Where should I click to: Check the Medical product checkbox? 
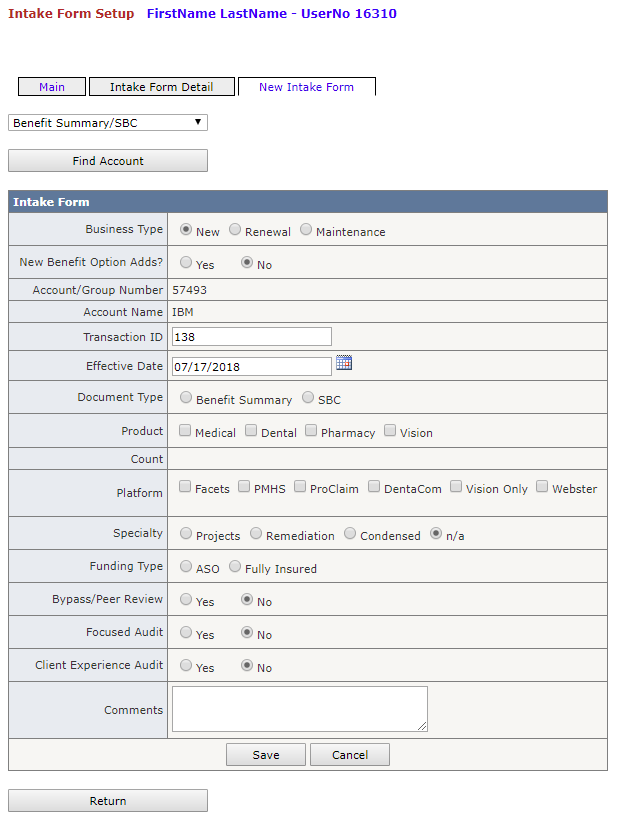[x=185, y=430]
